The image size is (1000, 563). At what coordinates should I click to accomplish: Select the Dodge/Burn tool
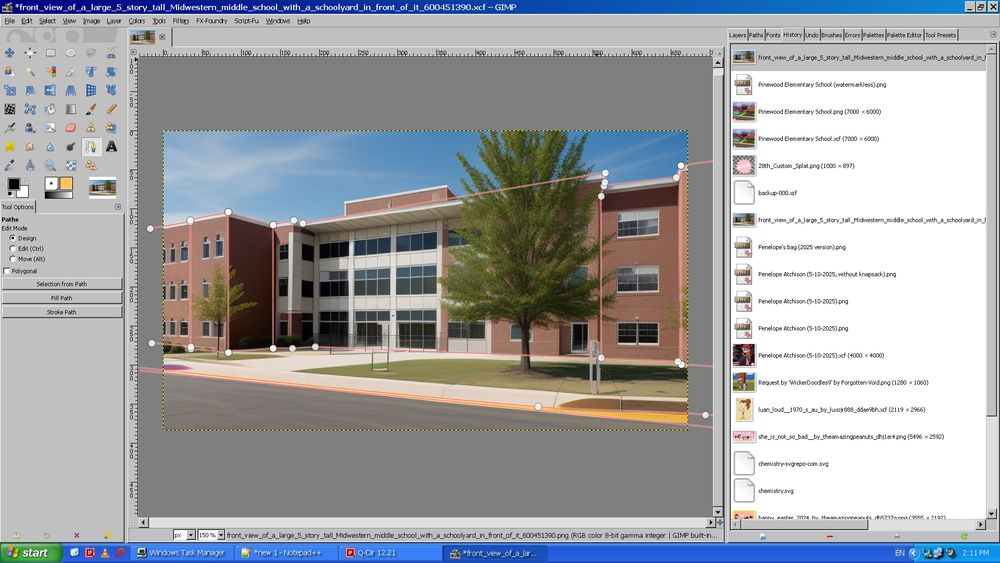click(71, 147)
